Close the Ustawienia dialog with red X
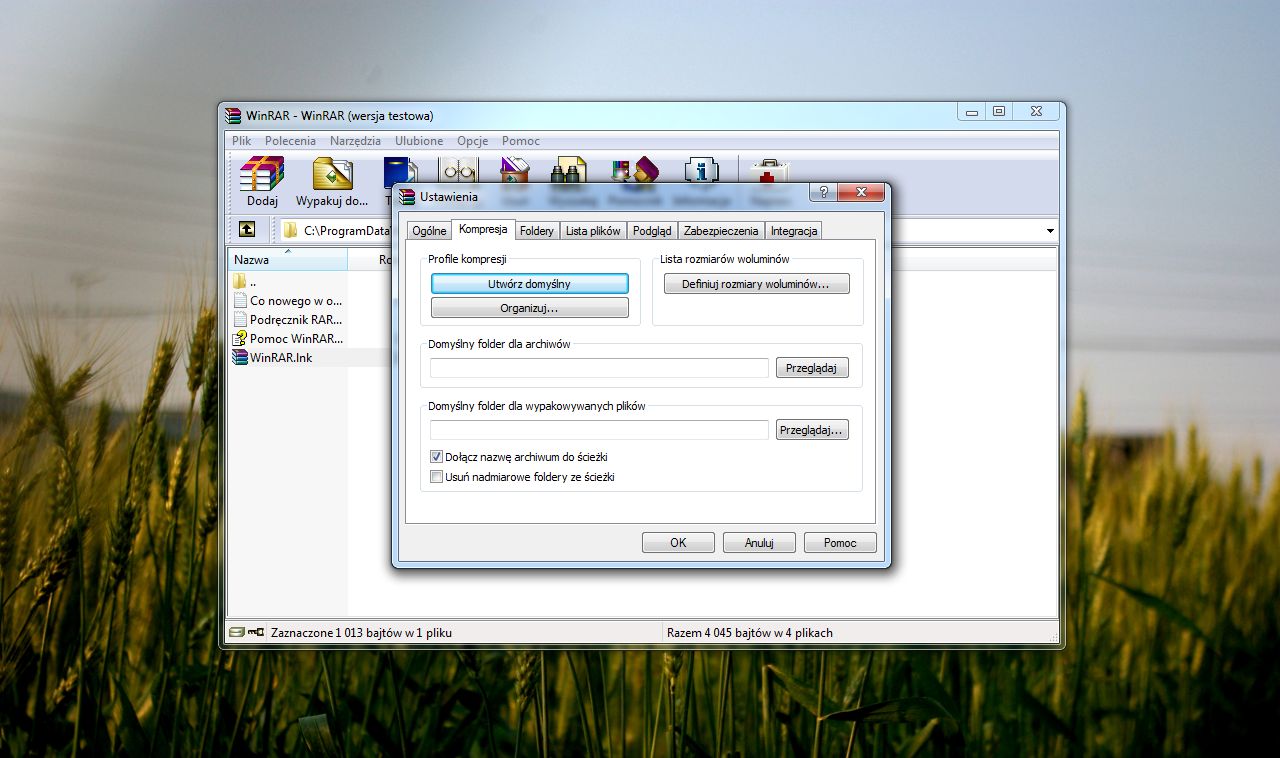Viewport: 1280px width, 758px height. coord(860,193)
